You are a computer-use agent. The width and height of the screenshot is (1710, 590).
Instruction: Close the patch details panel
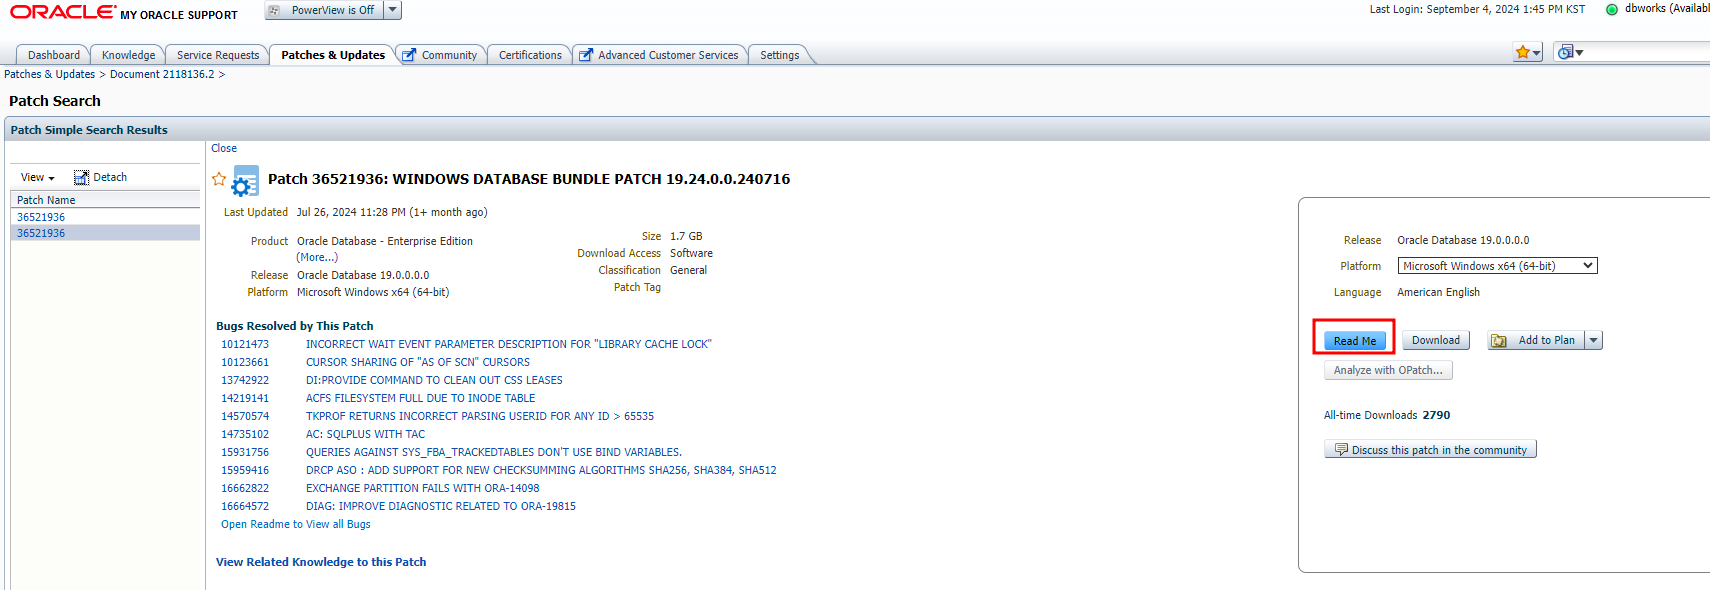tap(224, 148)
